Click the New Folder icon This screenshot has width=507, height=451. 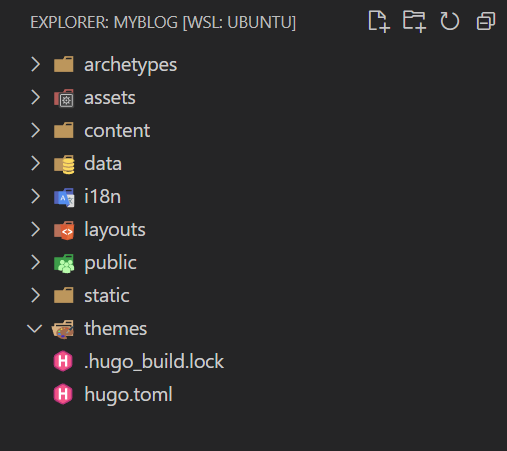(414, 22)
